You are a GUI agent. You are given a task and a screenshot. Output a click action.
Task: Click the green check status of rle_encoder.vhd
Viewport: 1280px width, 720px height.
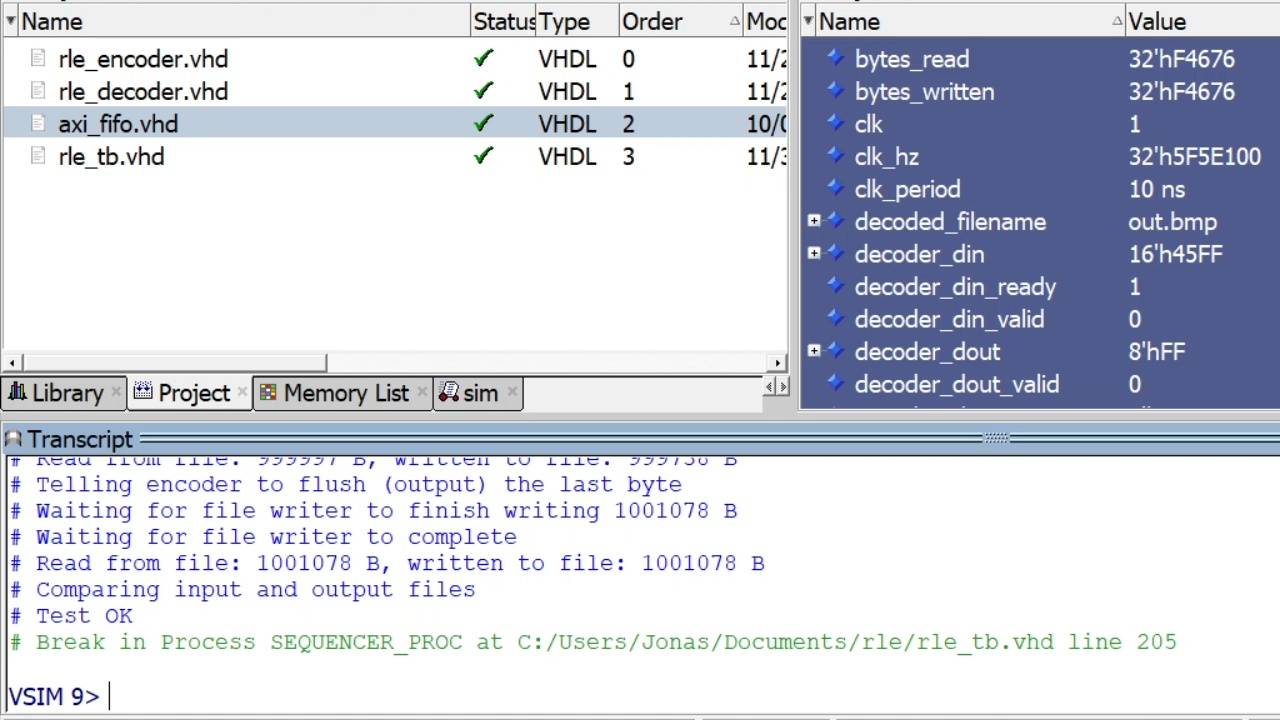click(483, 59)
